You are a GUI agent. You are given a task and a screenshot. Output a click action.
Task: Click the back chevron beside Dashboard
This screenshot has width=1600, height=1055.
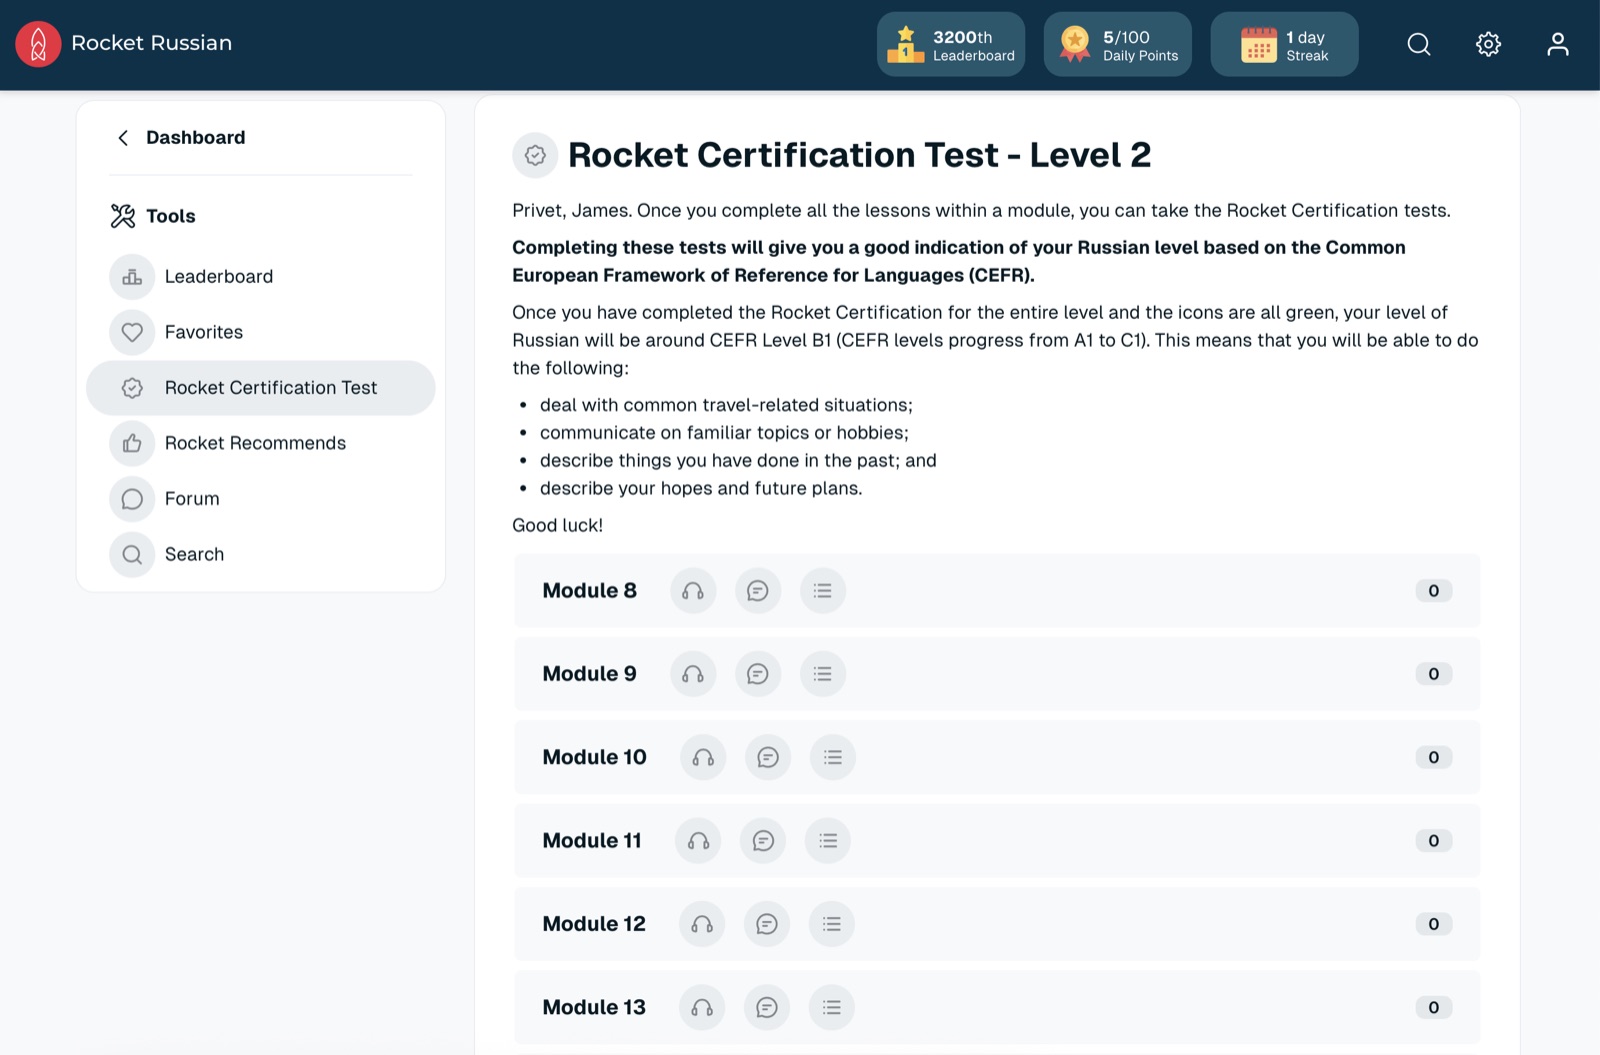coord(123,137)
